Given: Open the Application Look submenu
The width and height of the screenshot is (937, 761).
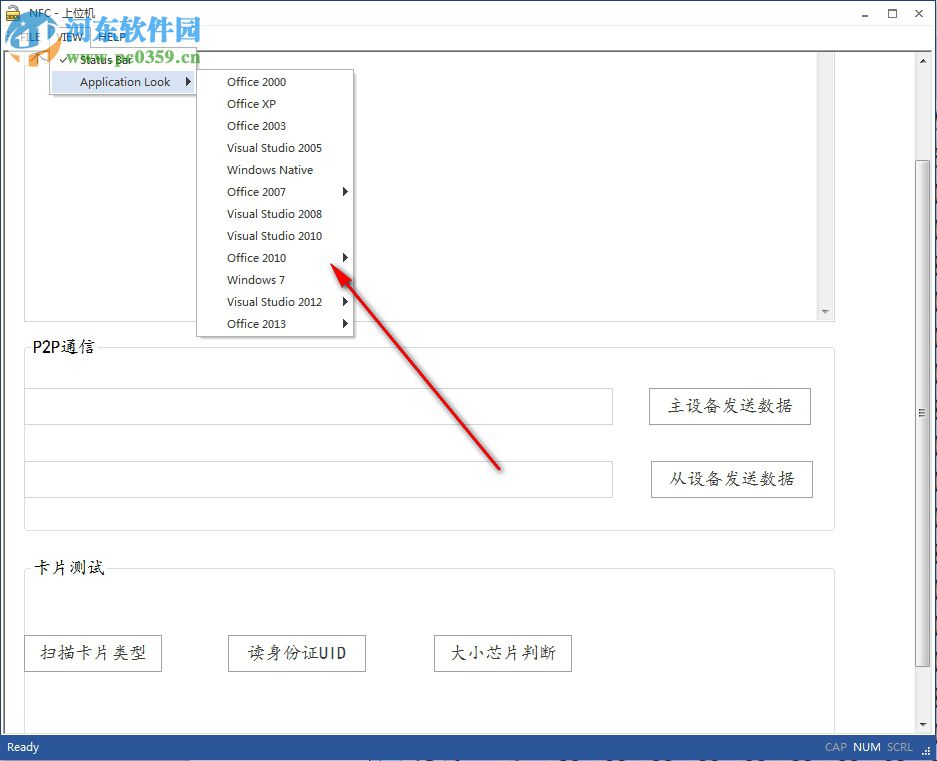Looking at the screenshot, I should tap(124, 82).
